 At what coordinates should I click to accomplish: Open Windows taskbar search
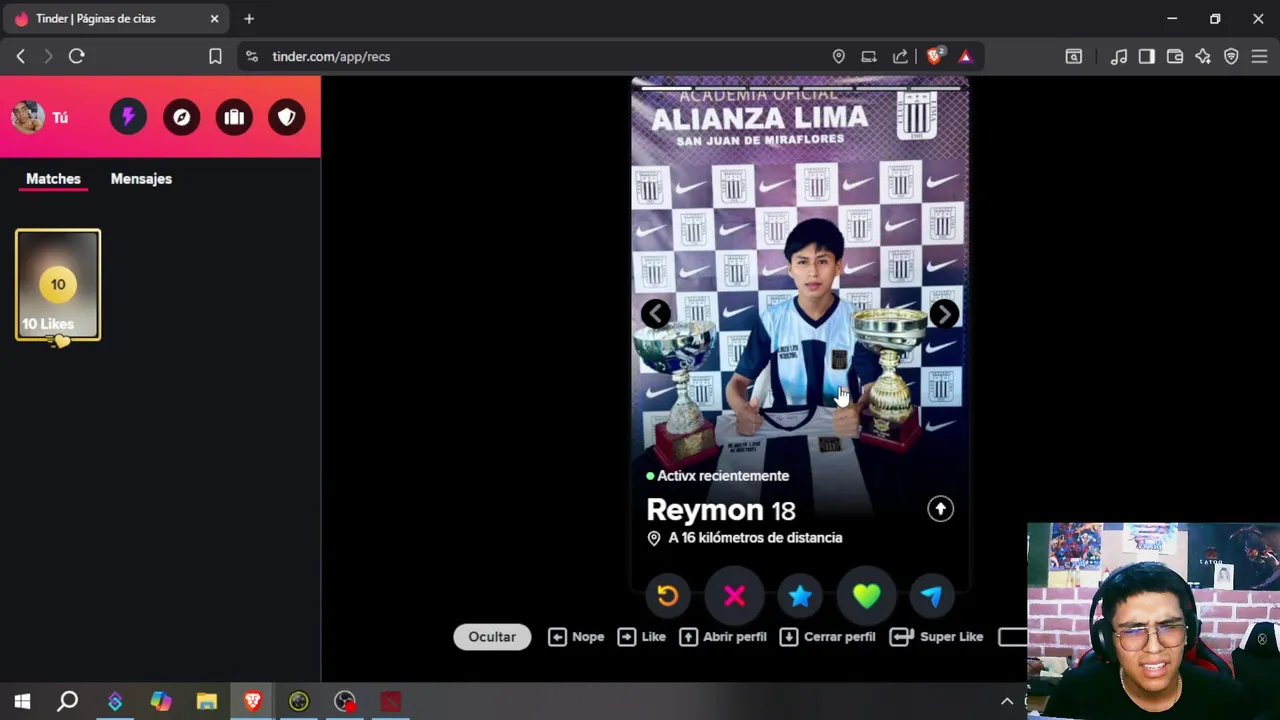click(67, 702)
